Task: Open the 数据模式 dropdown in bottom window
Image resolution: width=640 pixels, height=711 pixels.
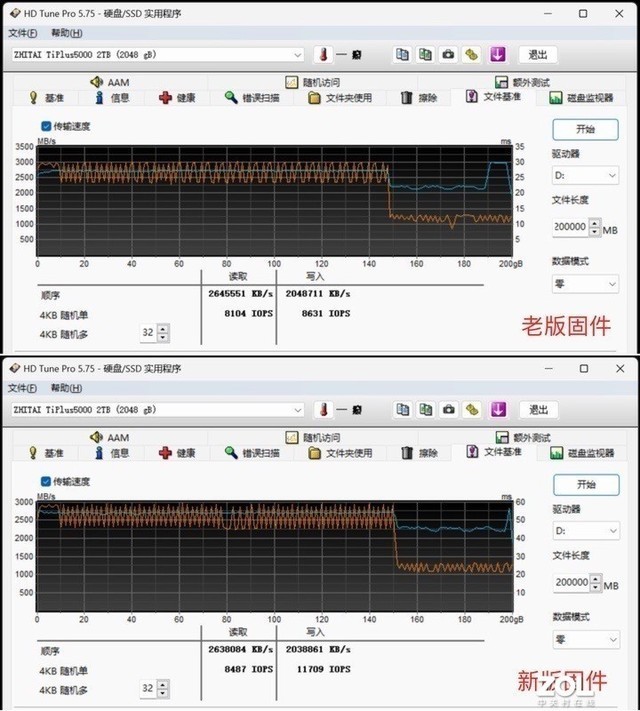Action: [x=586, y=640]
